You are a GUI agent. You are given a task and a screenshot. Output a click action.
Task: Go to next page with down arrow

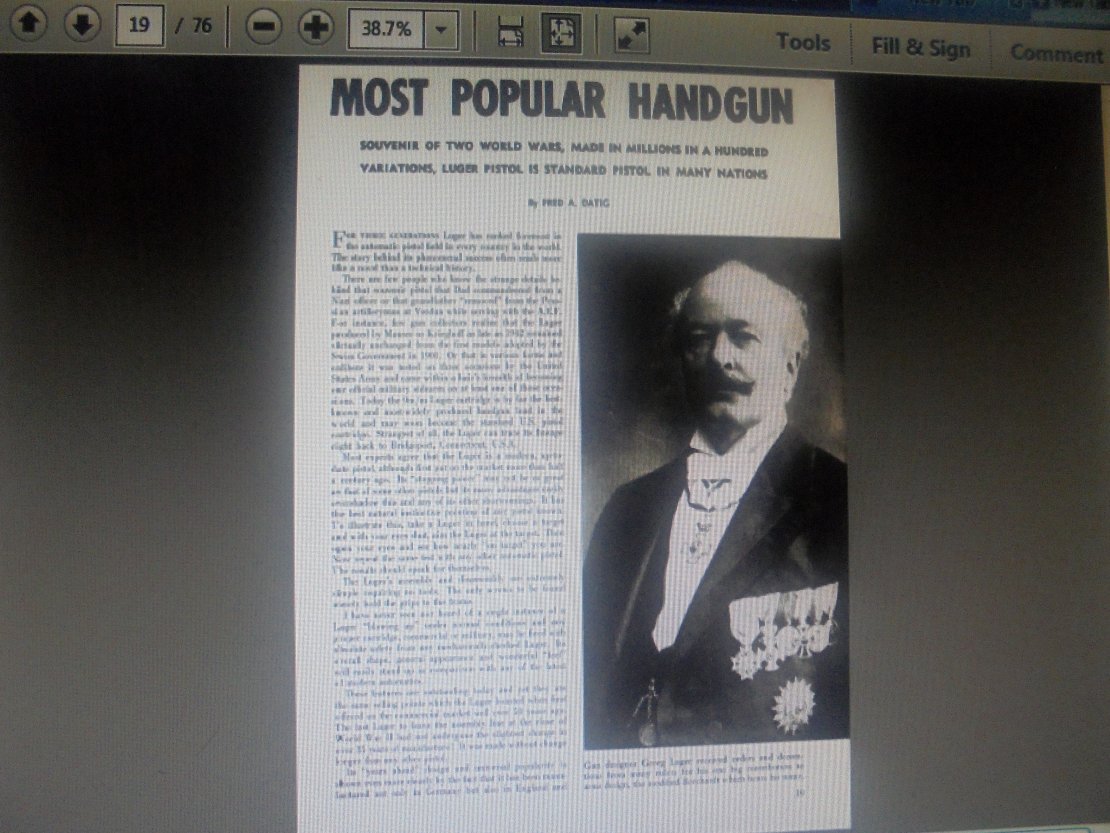[x=83, y=25]
